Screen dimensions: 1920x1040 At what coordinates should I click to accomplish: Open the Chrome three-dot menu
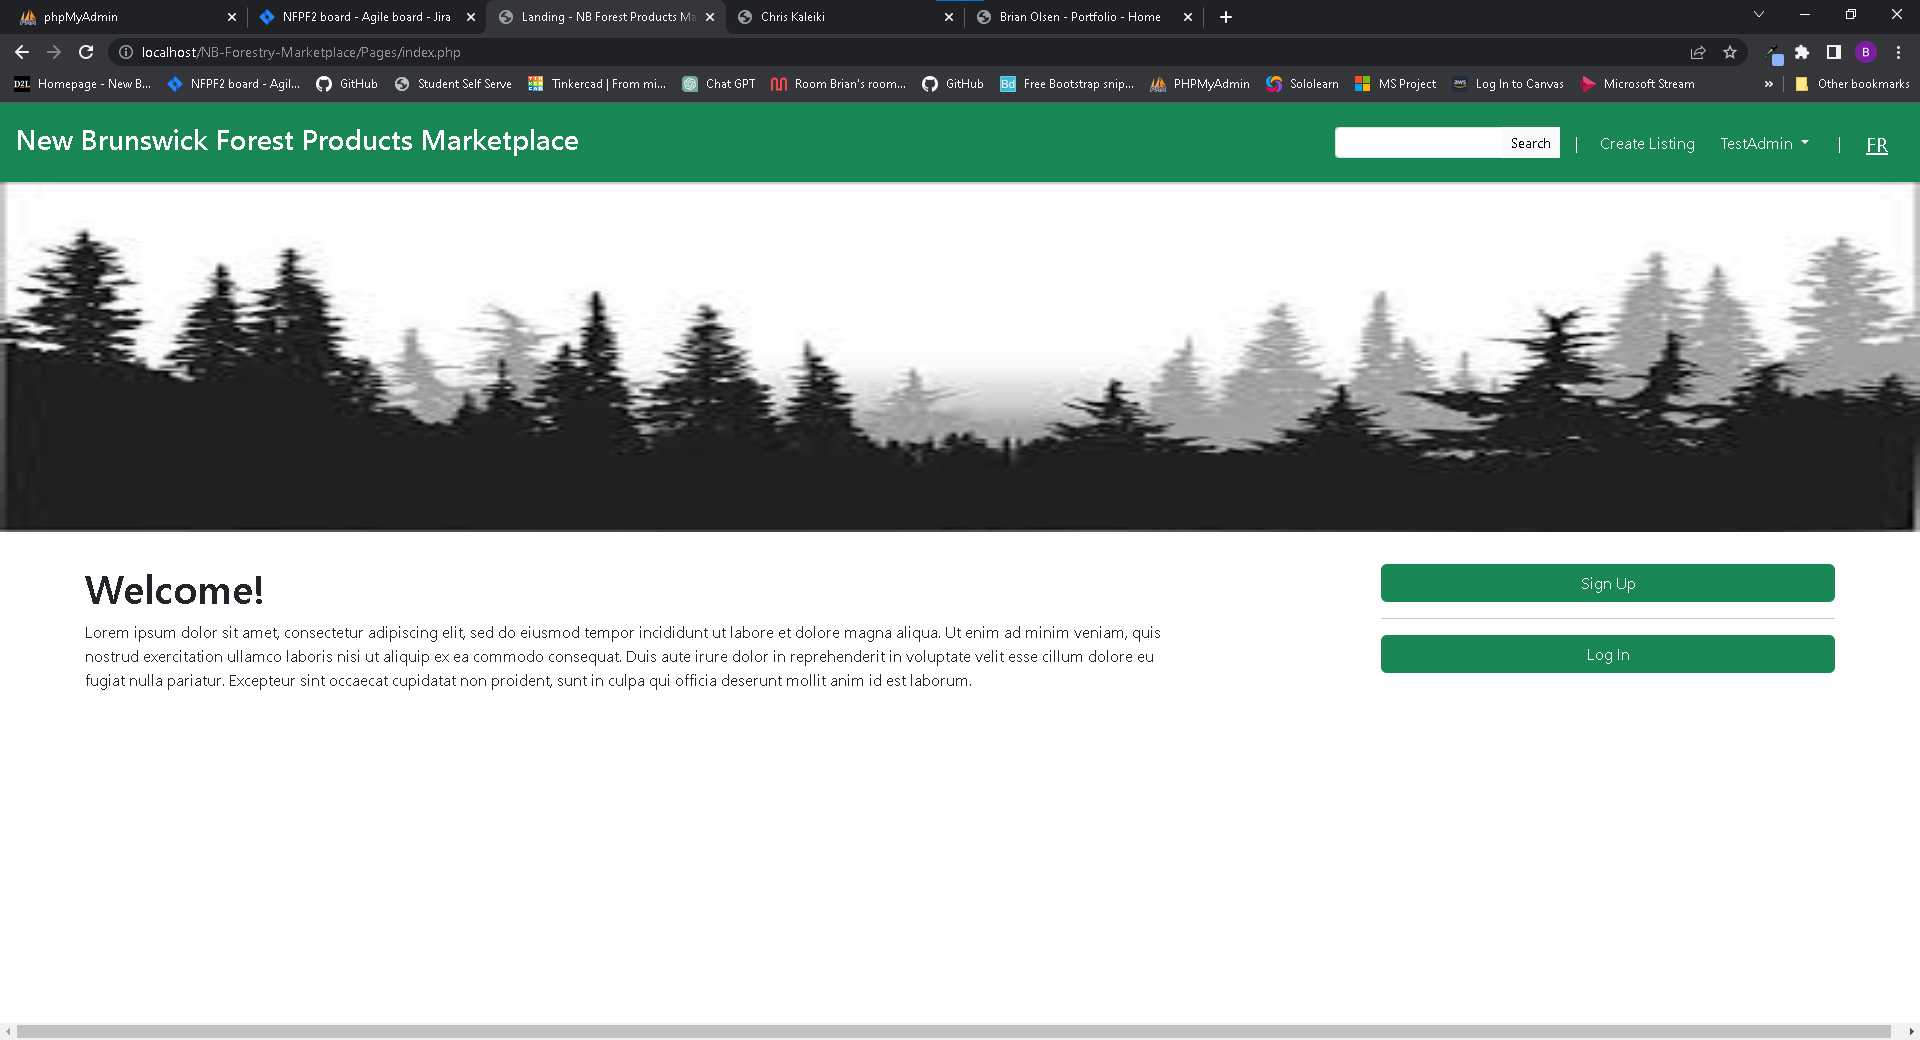[x=1898, y=52]
